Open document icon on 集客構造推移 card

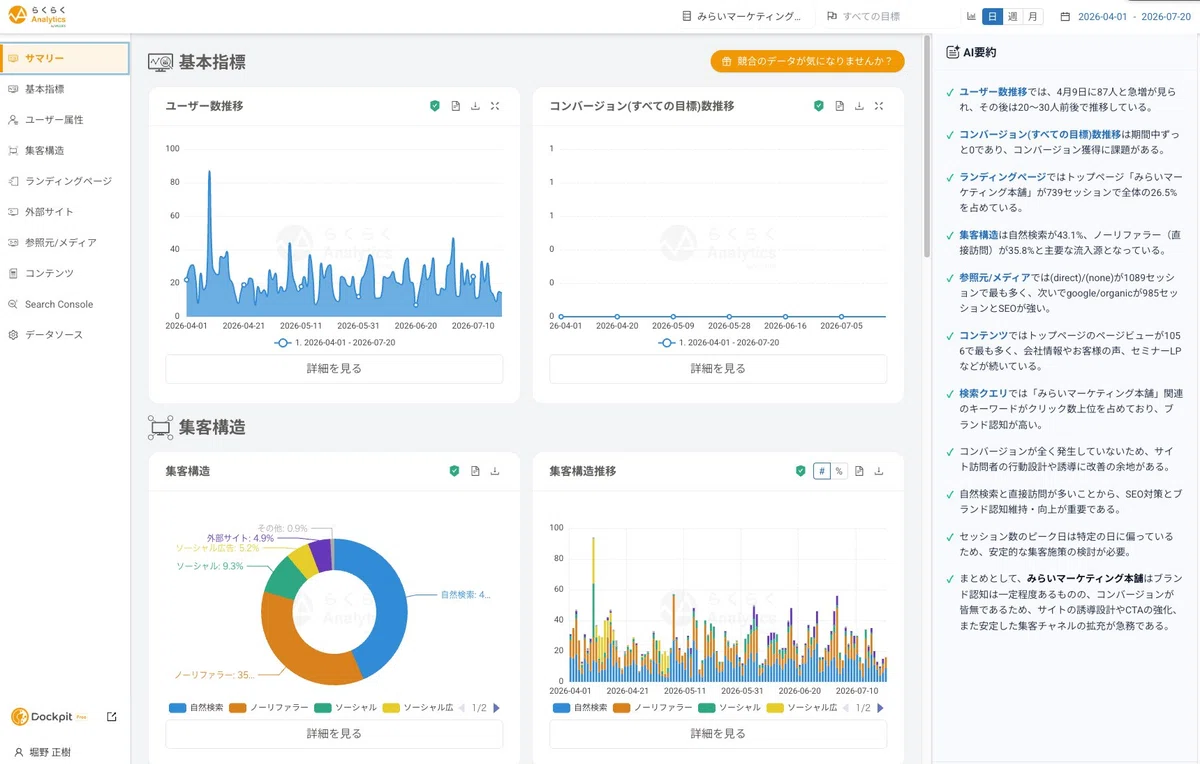[x=859, y=471]
